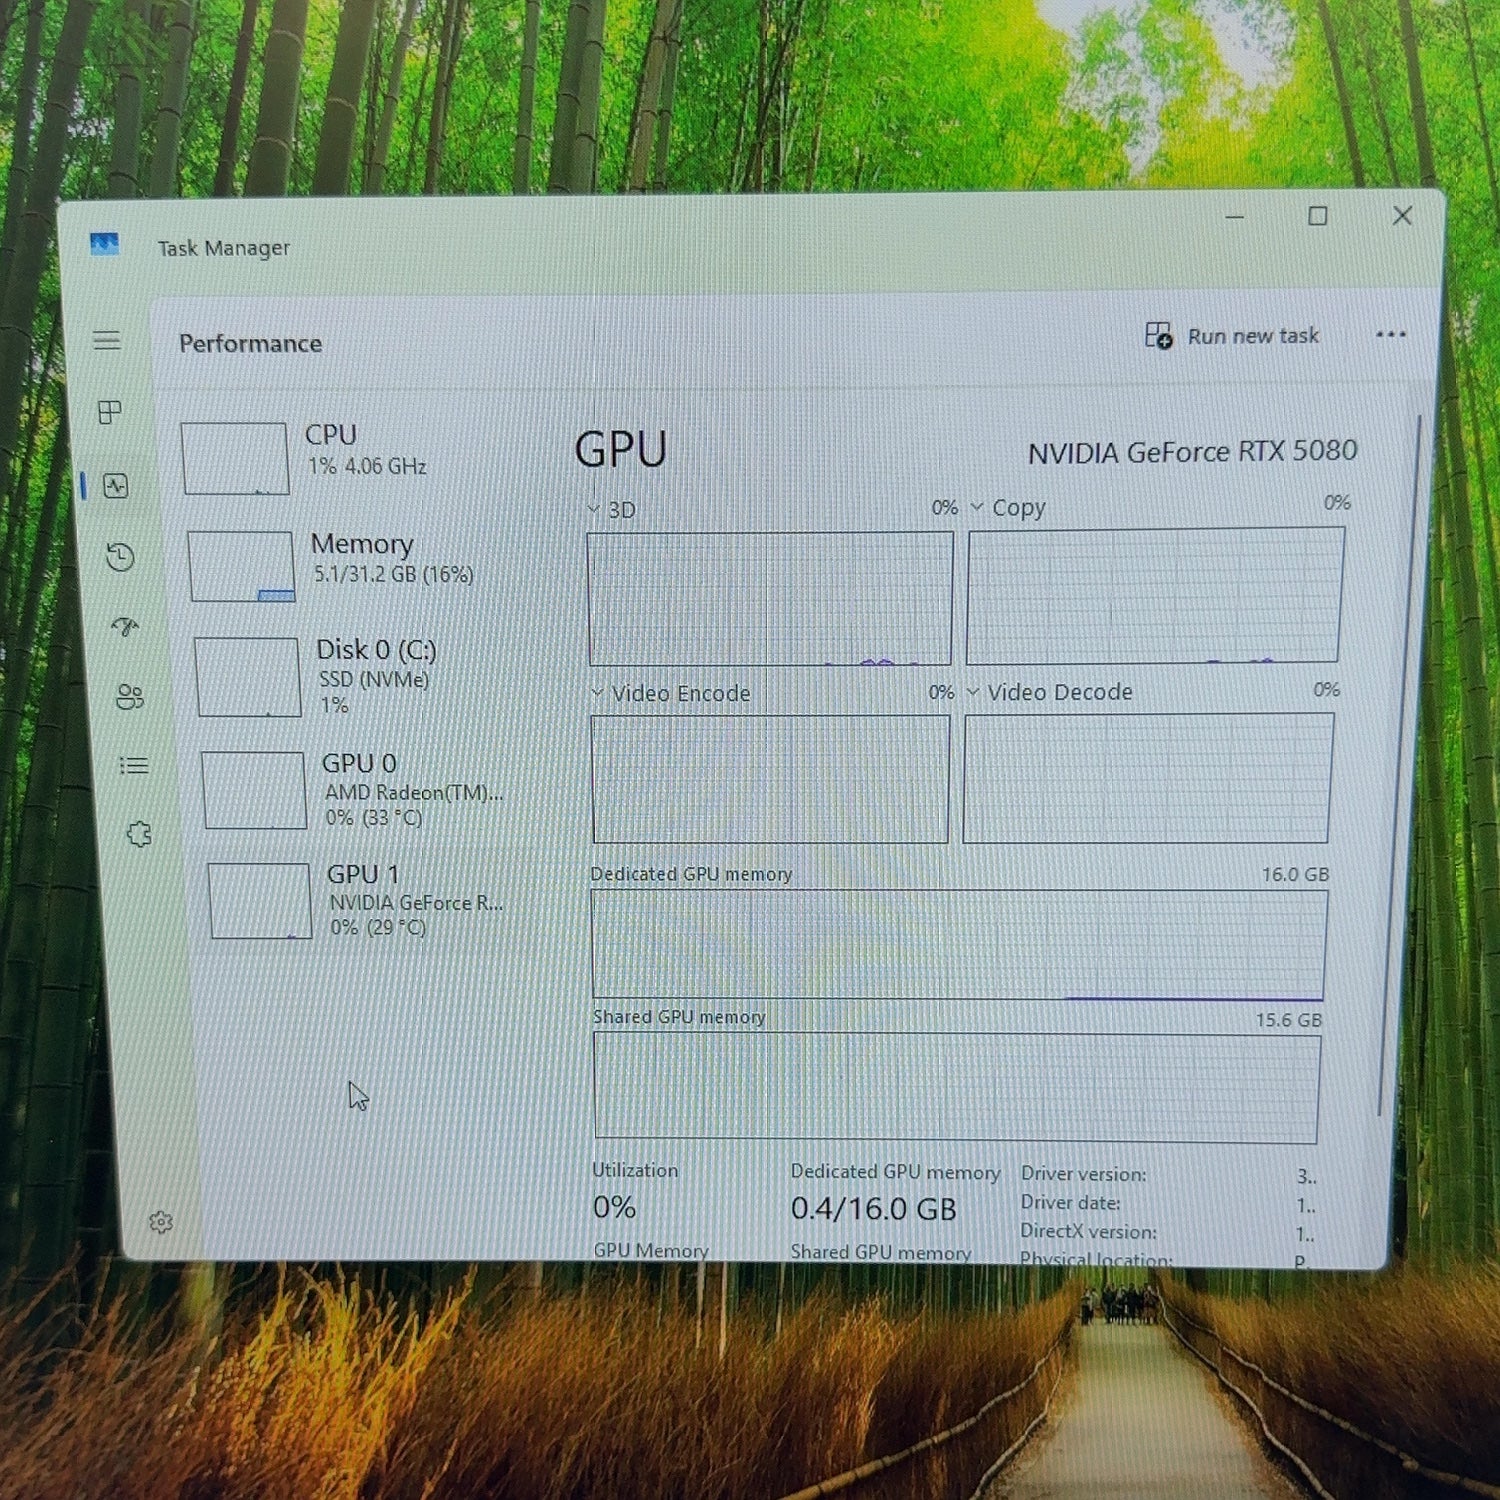Image resolution: width=1500 pixels, height=1500 pixels.
Task: Click the Driver date label
Action: coord(1070,1202)
